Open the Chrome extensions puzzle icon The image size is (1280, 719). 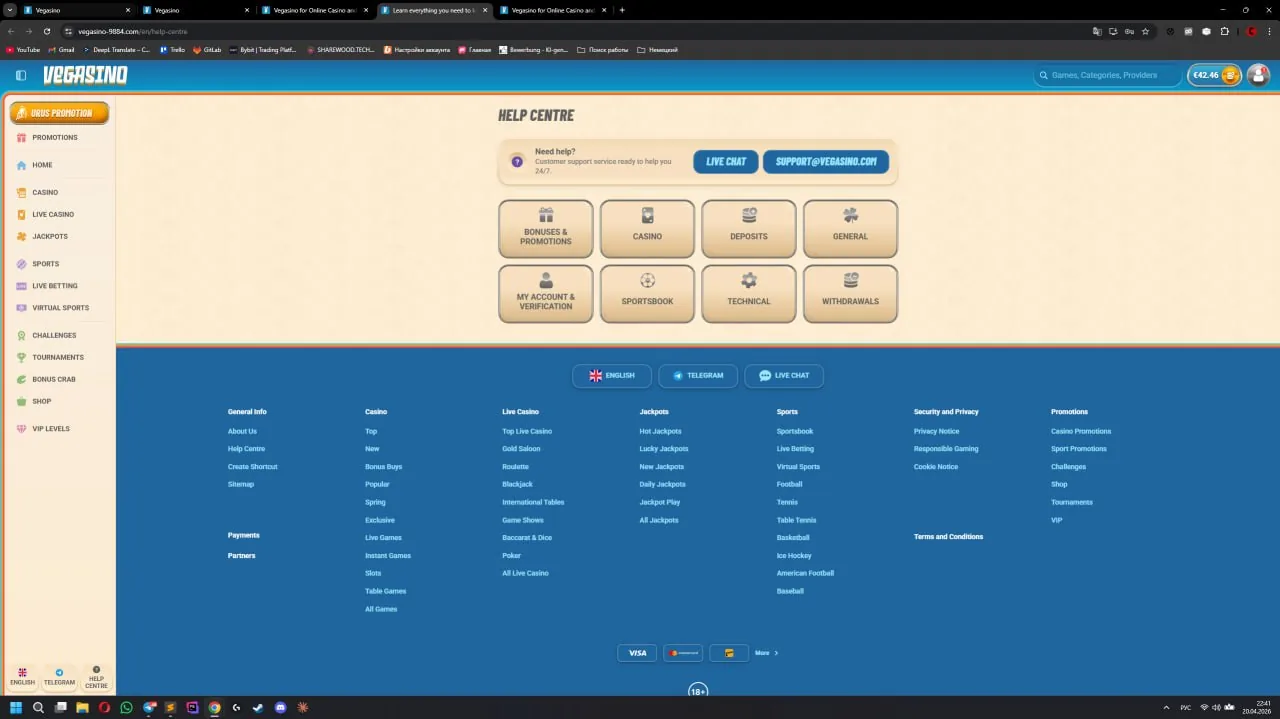click(x=1225, y=31)
